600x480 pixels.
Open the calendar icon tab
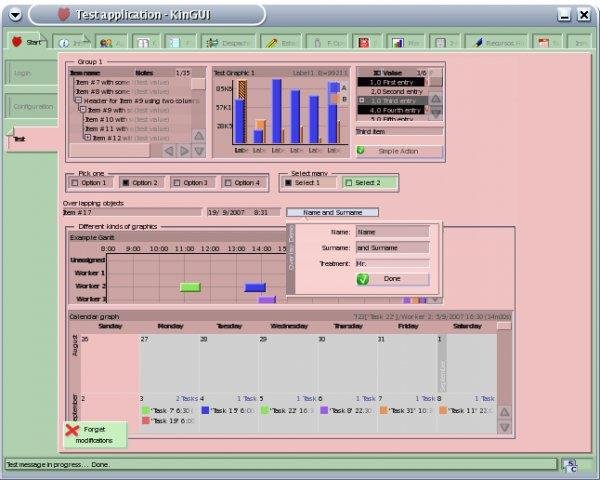pyautogui.click(x=548, y=42)
